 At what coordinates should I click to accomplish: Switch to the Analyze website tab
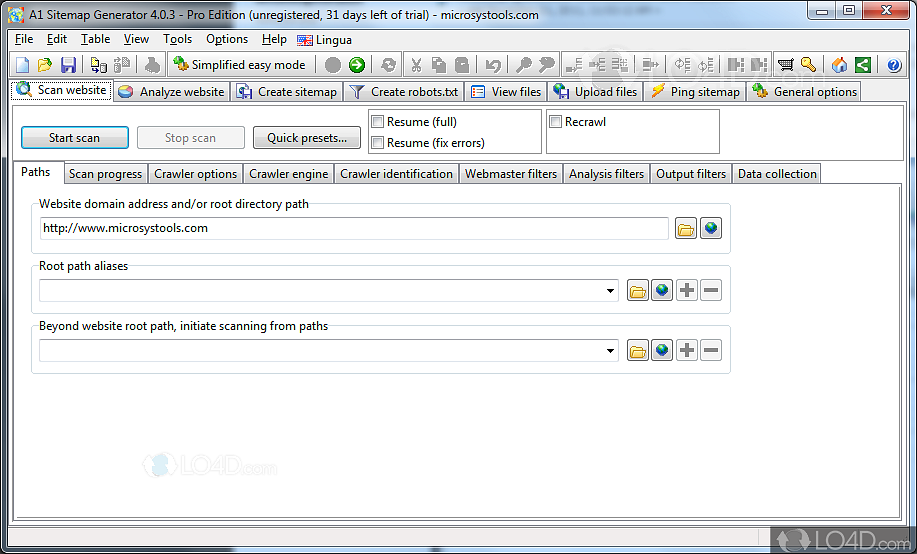171,92
